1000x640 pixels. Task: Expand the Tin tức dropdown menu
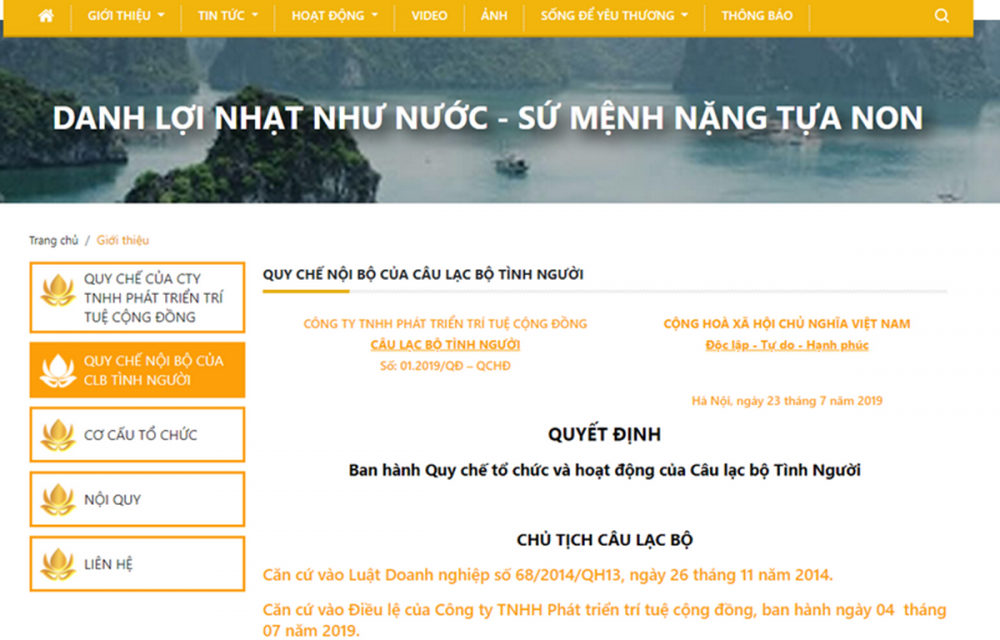[228, 16]
